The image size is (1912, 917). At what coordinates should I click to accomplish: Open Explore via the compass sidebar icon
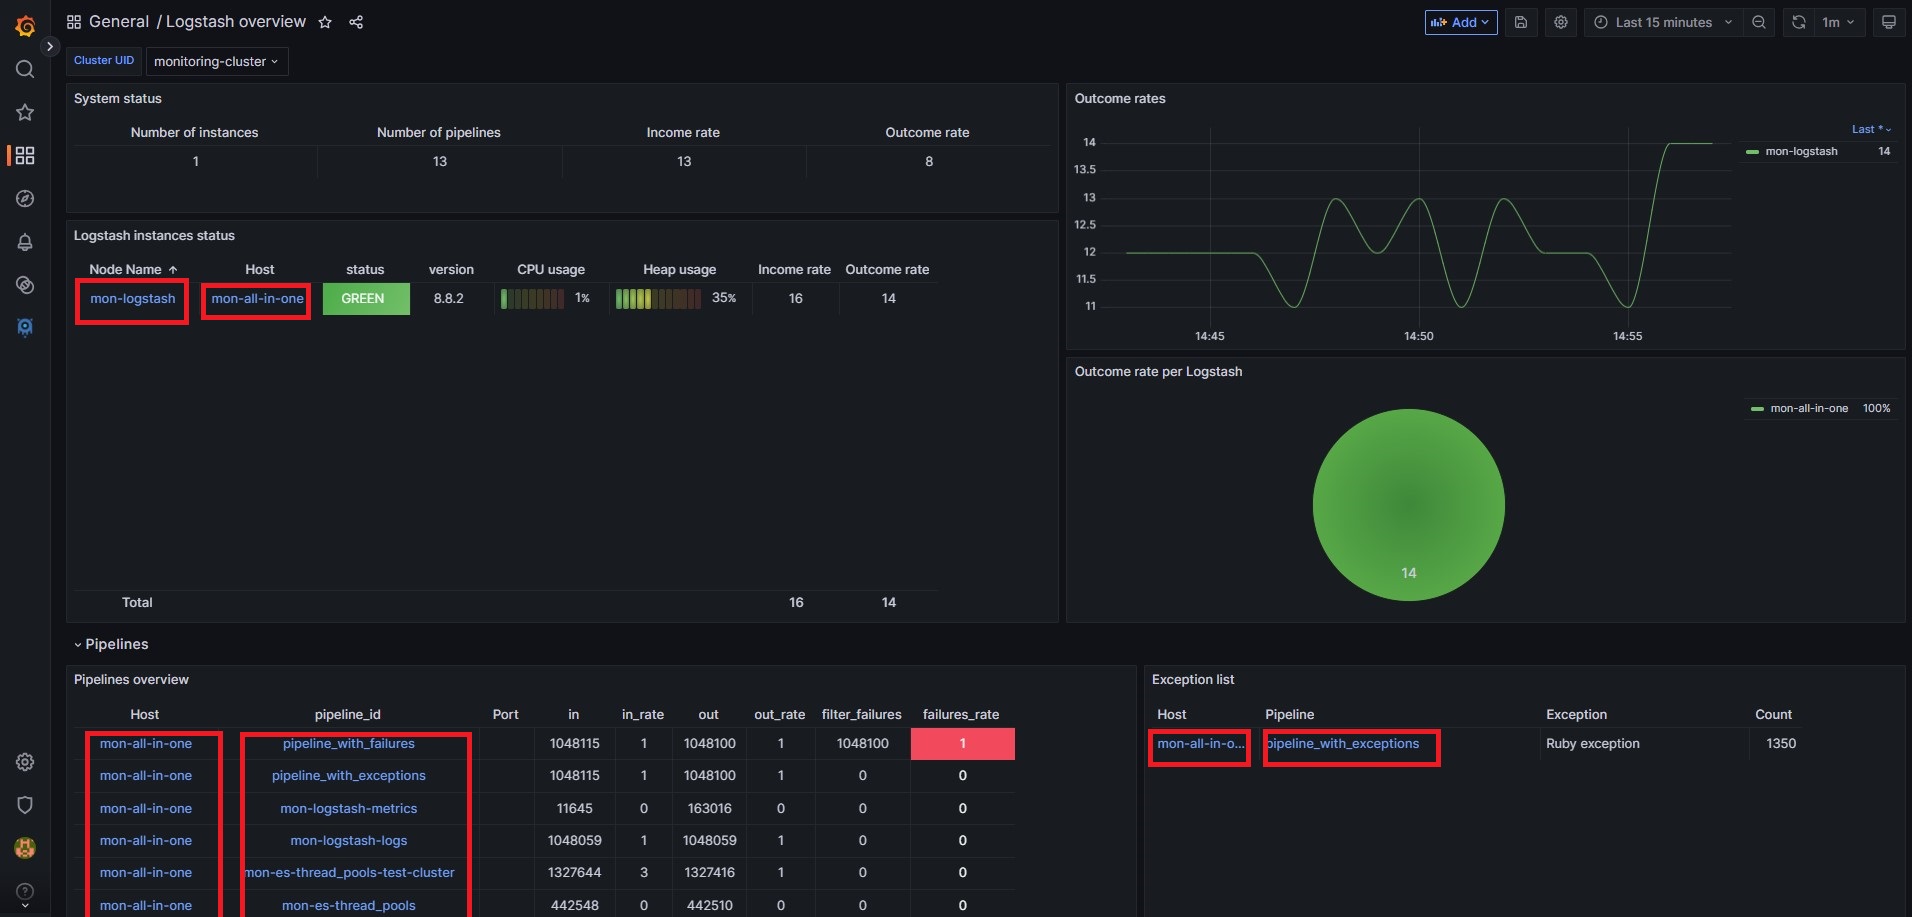pyautogui.click(x=25, y=199)
